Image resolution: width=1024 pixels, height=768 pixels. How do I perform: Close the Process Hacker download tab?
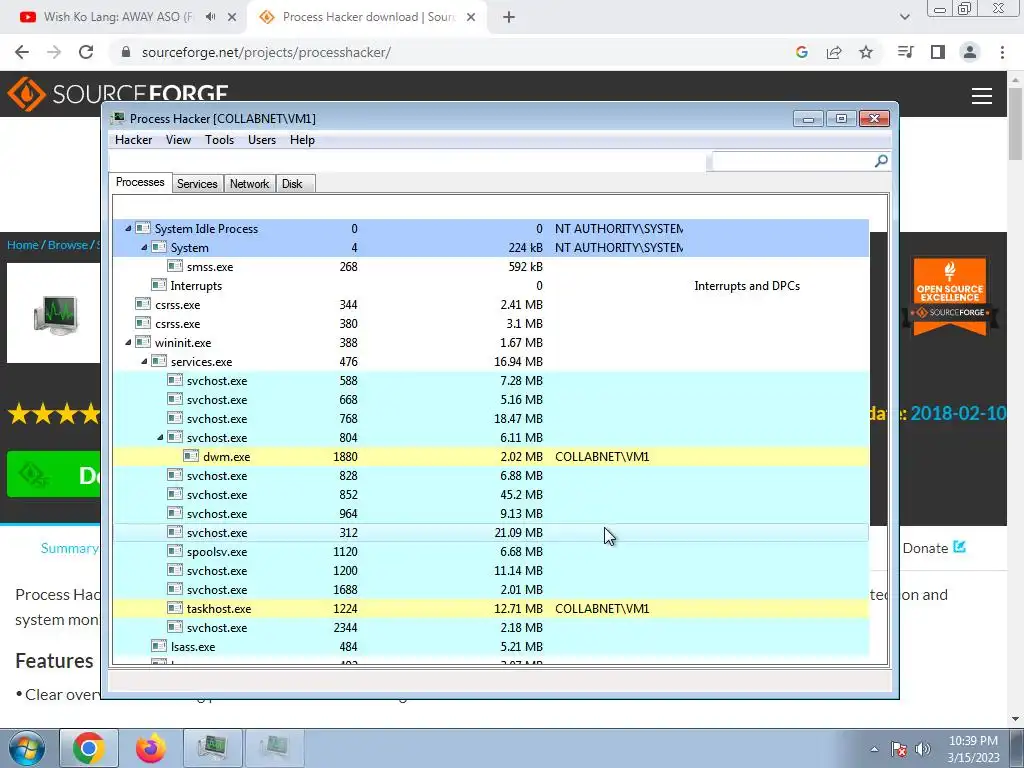[471, 17]
